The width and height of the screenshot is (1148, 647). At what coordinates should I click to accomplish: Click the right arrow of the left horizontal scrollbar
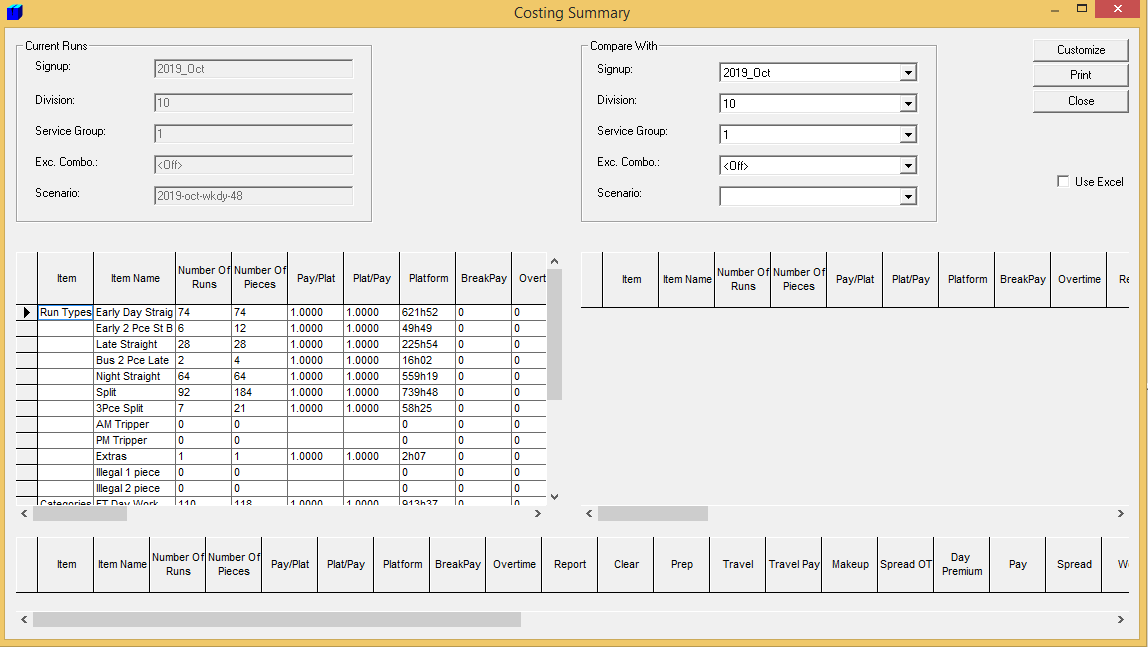point(538,513)
